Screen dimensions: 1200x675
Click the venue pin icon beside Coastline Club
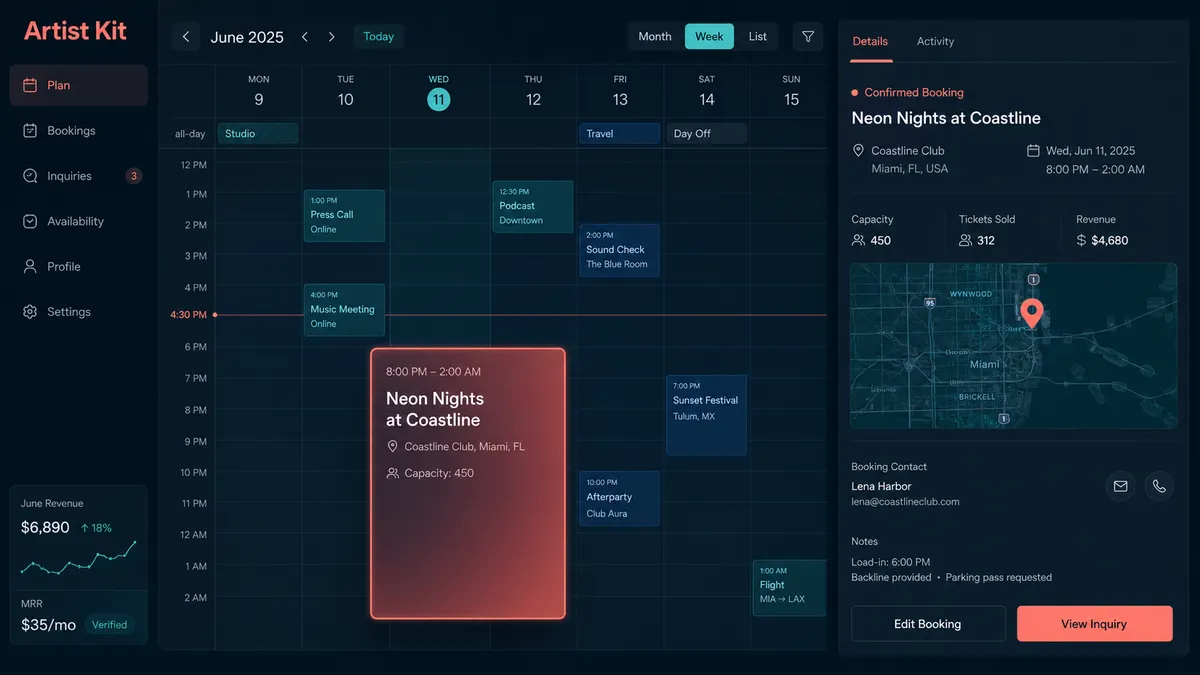tap(858, 151)
